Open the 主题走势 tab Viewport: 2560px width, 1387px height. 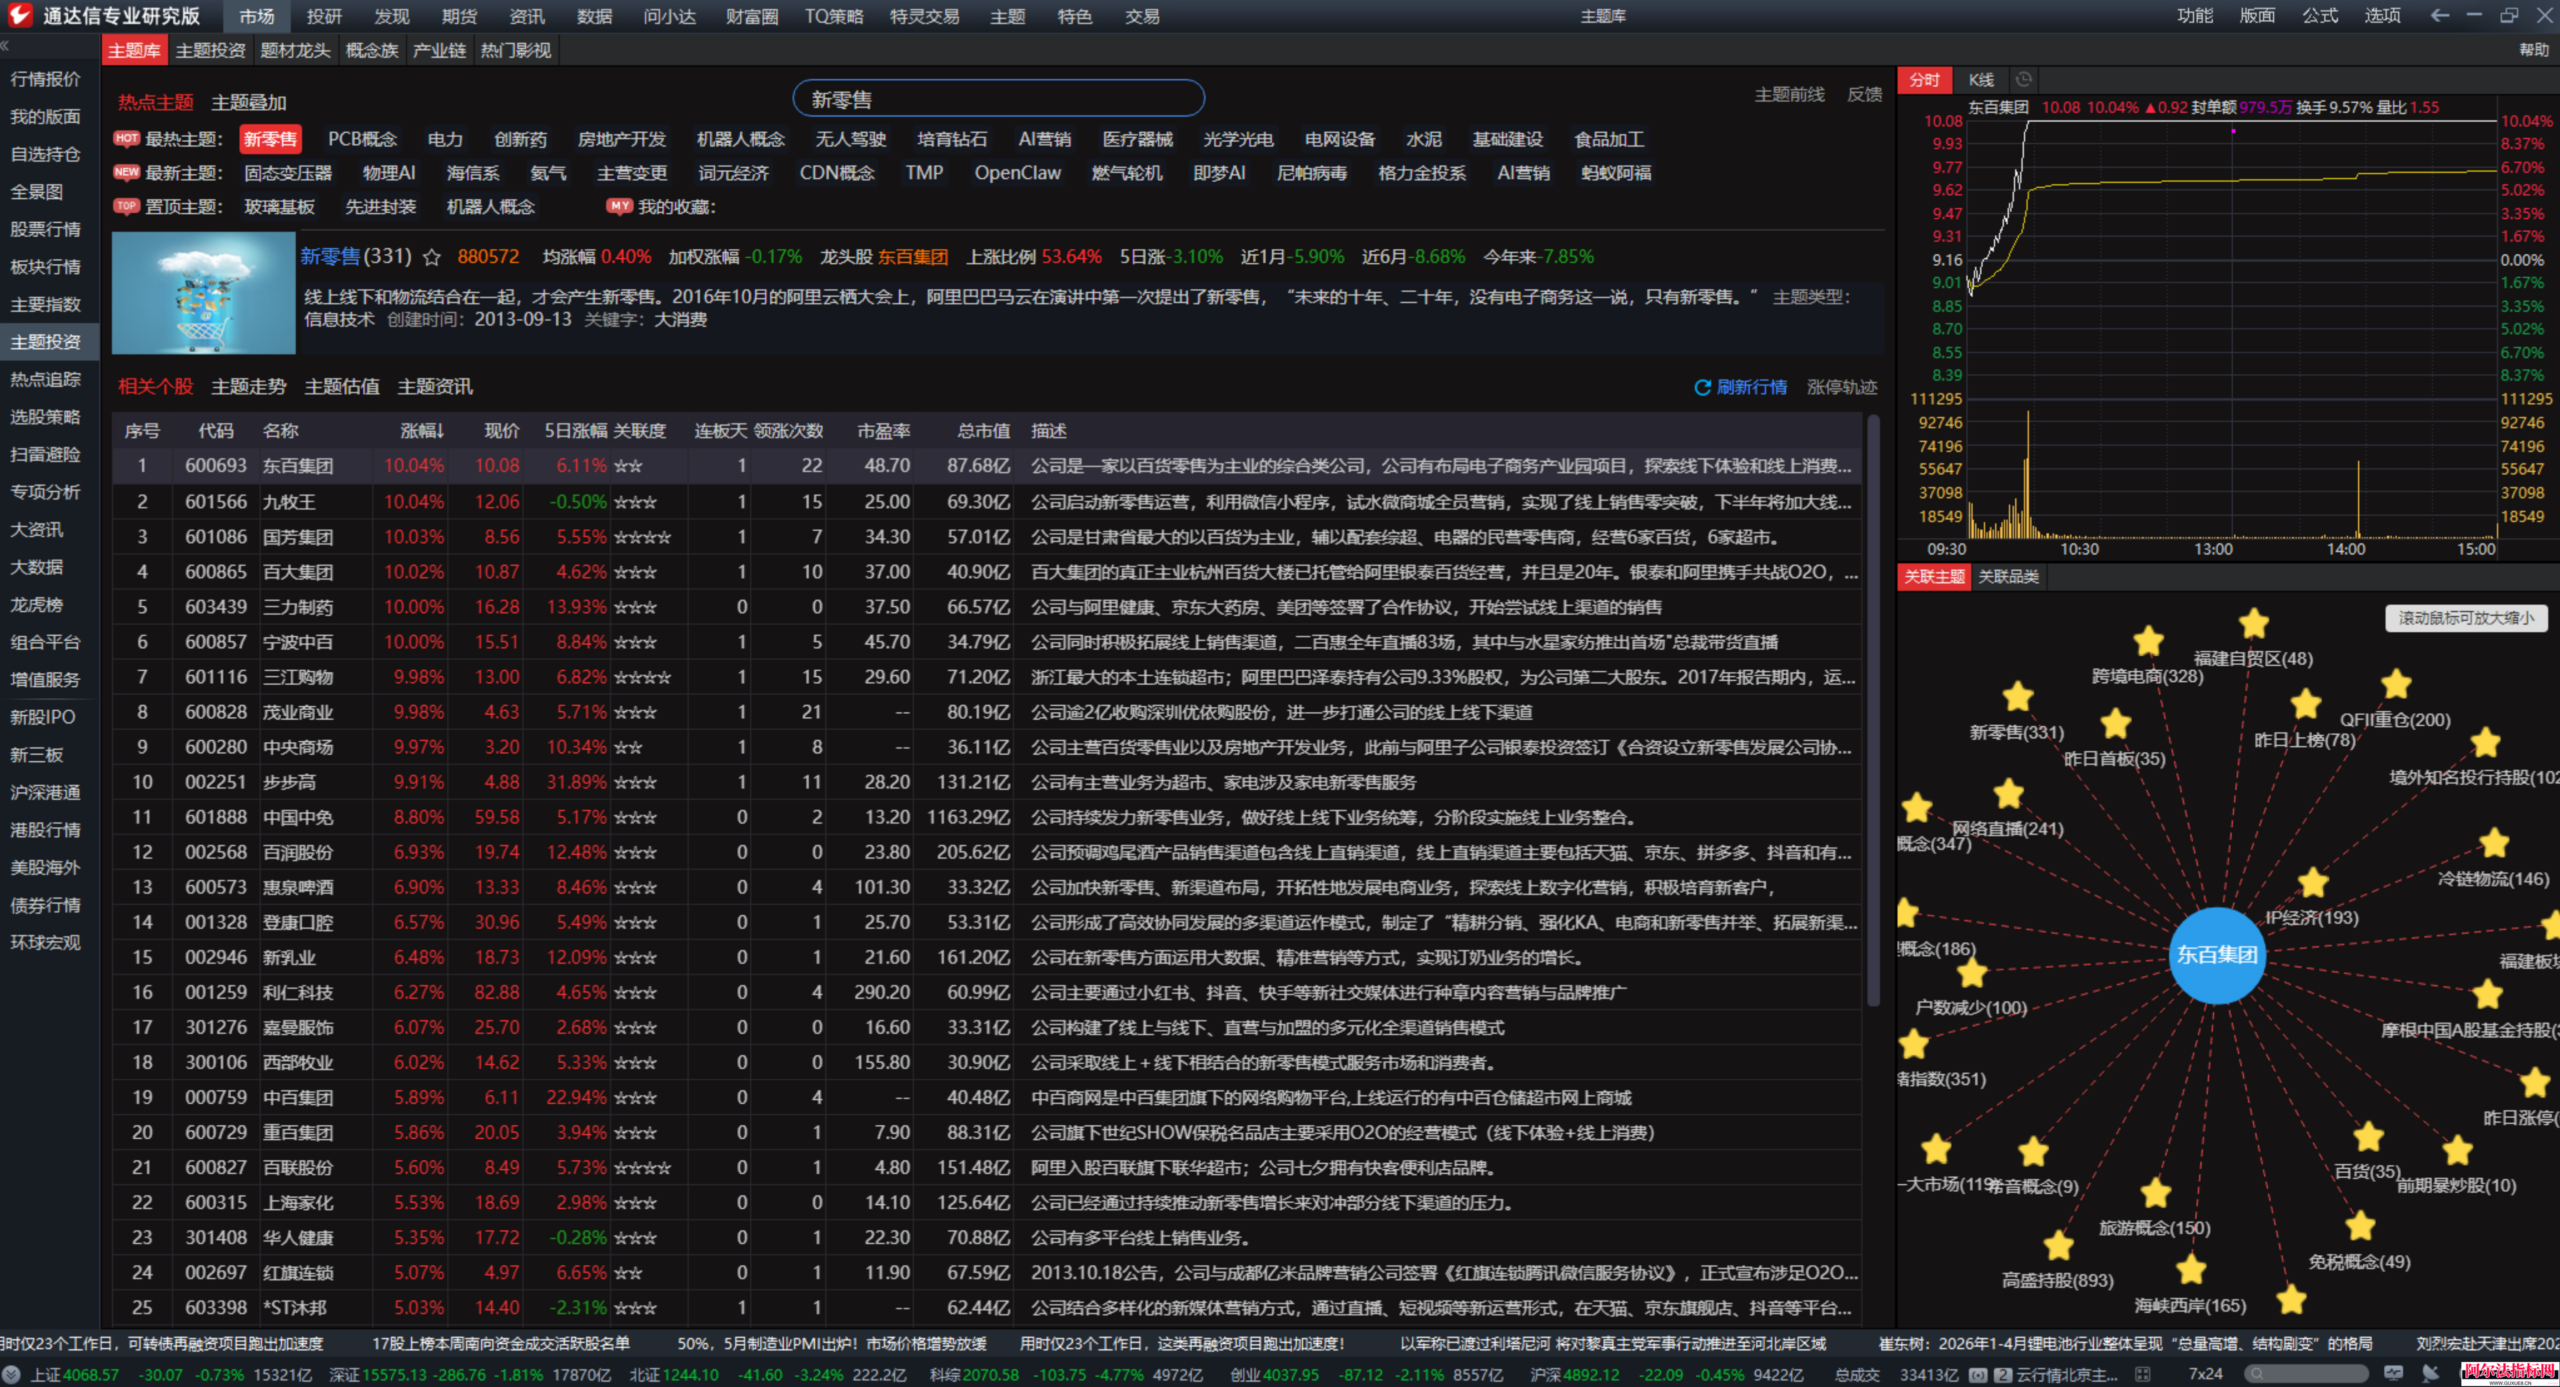click(248, 387)
